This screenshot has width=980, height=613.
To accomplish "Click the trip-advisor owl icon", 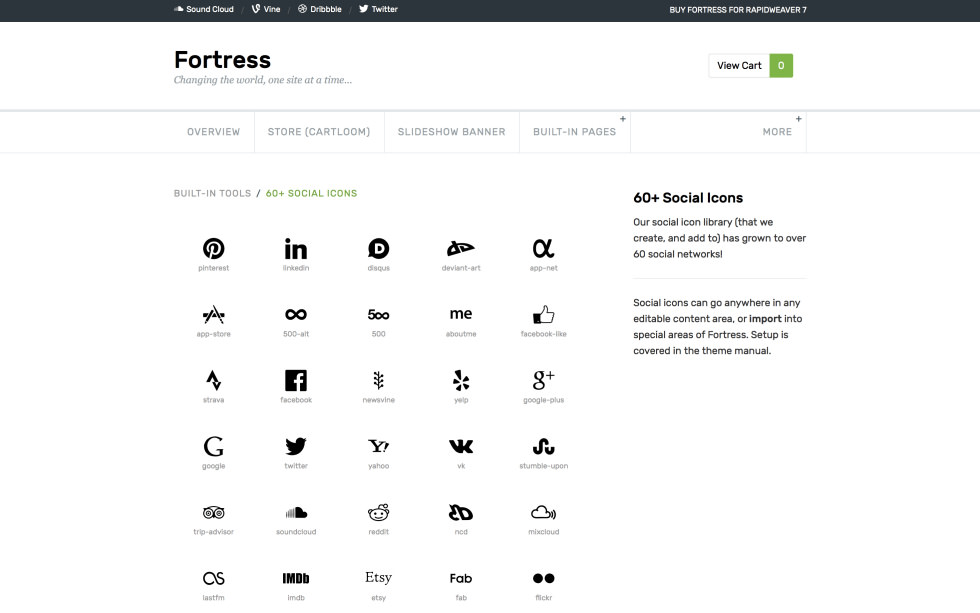I will click(213, 512).
